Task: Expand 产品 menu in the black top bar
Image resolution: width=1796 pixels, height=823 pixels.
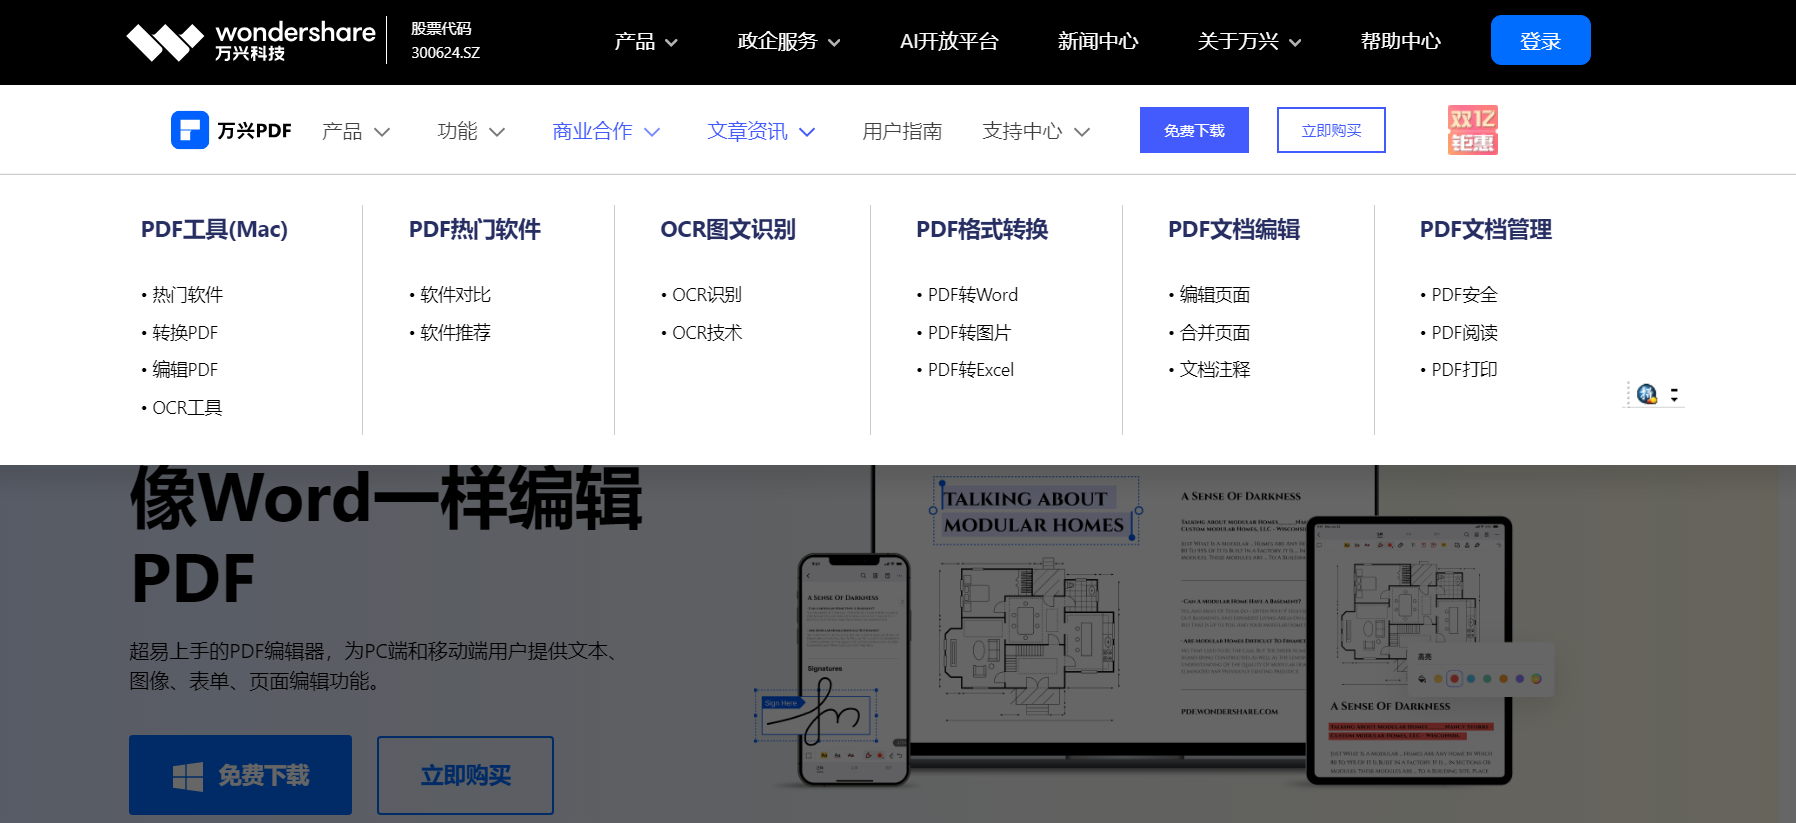Action: click(x=646, y=41)
